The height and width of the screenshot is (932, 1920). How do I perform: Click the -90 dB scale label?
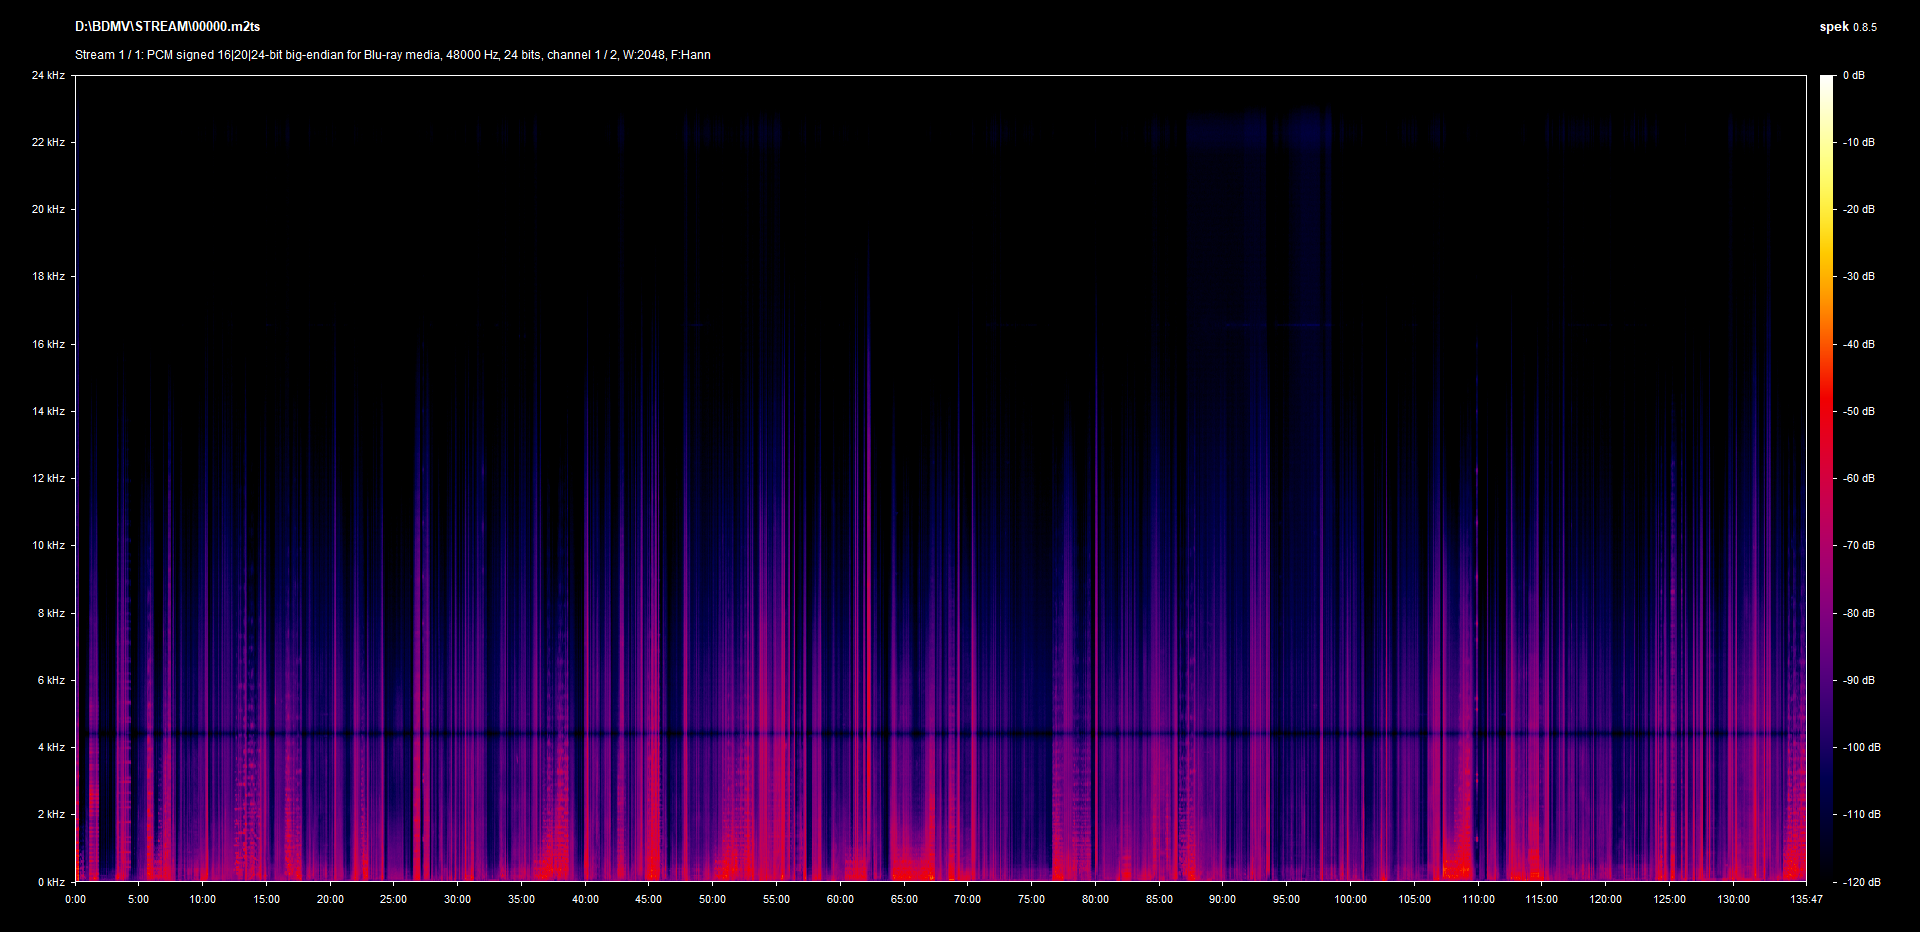pos(1858,680)
